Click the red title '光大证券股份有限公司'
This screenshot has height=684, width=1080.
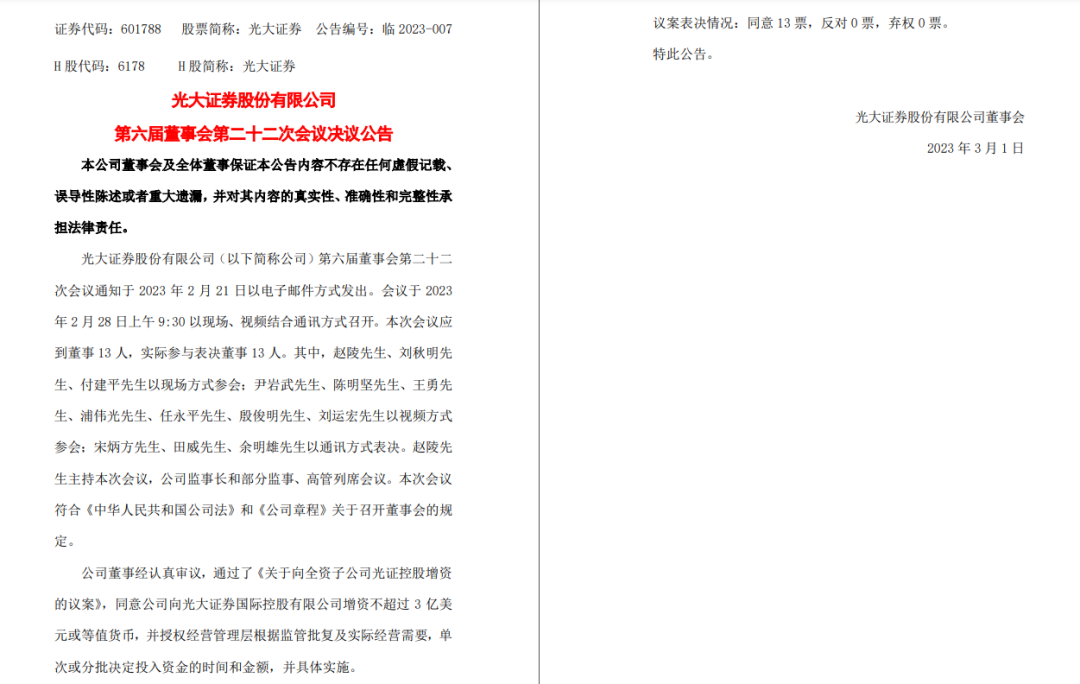pyautogui.click(x=253, y=100)
